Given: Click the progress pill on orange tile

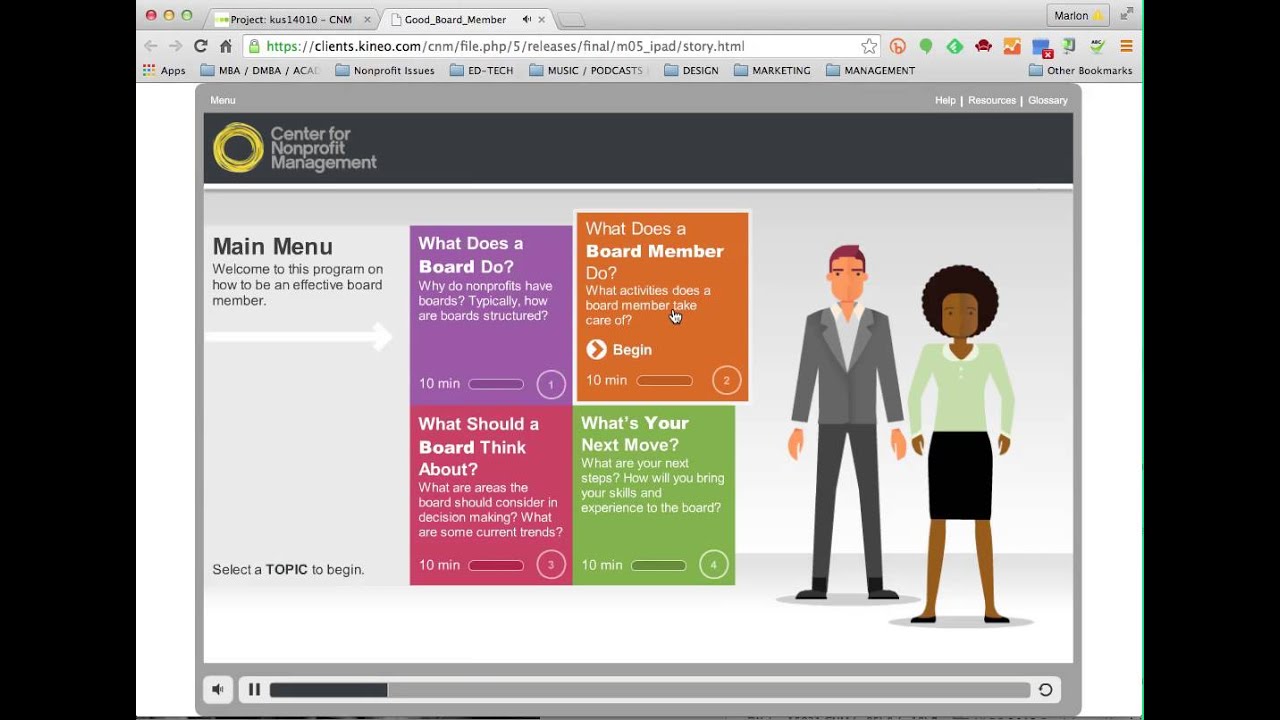Looking at the screenshot, I should click(664, 380).
